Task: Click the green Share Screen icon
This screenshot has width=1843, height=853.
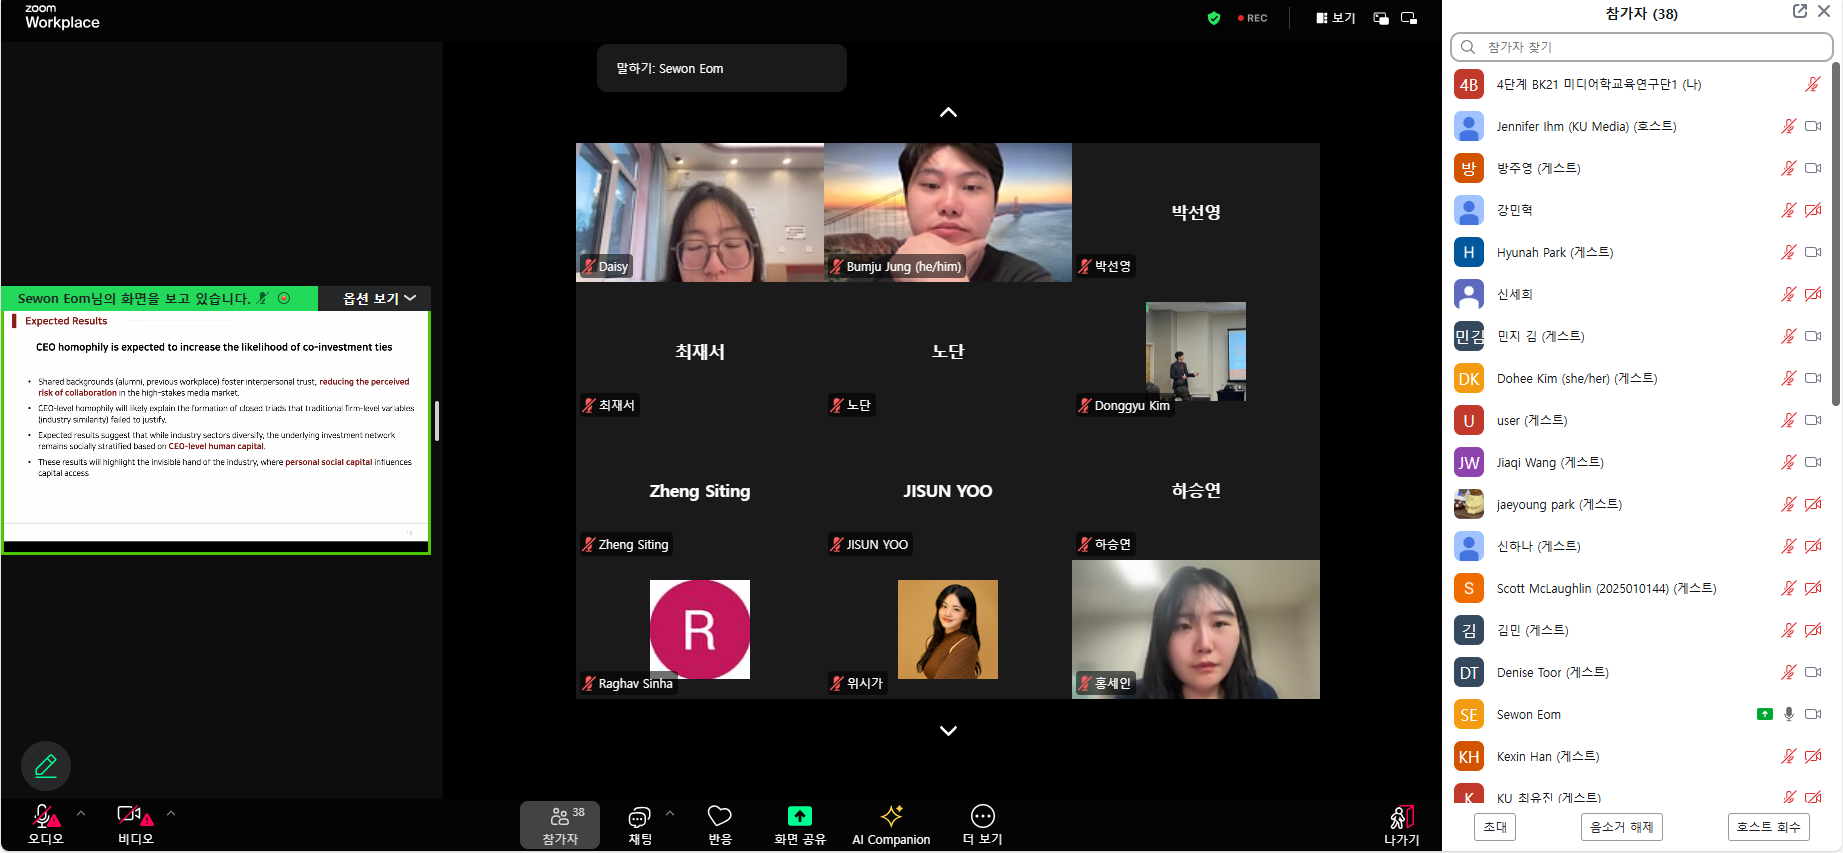Action: (x=799, y=816)
